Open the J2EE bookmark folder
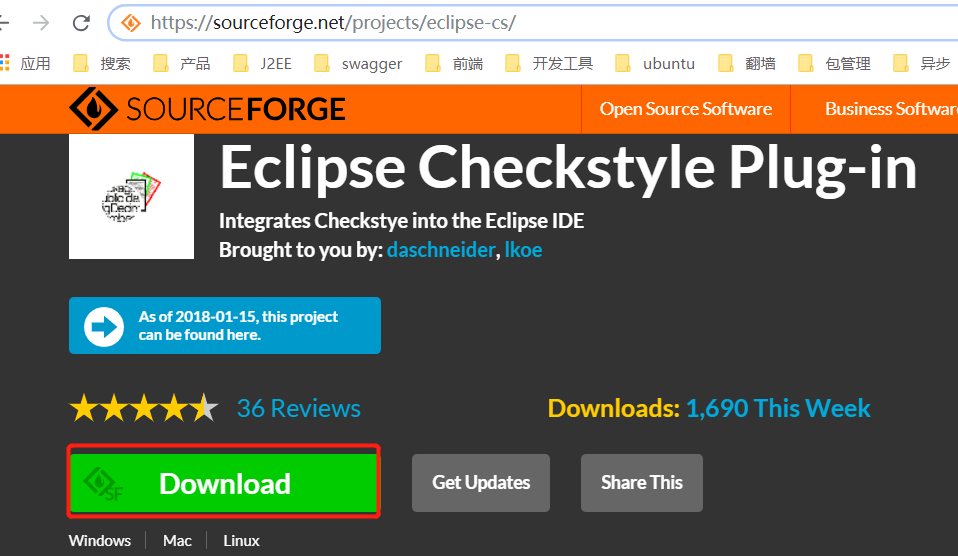 pyautogui.click(x=262, y=63)
